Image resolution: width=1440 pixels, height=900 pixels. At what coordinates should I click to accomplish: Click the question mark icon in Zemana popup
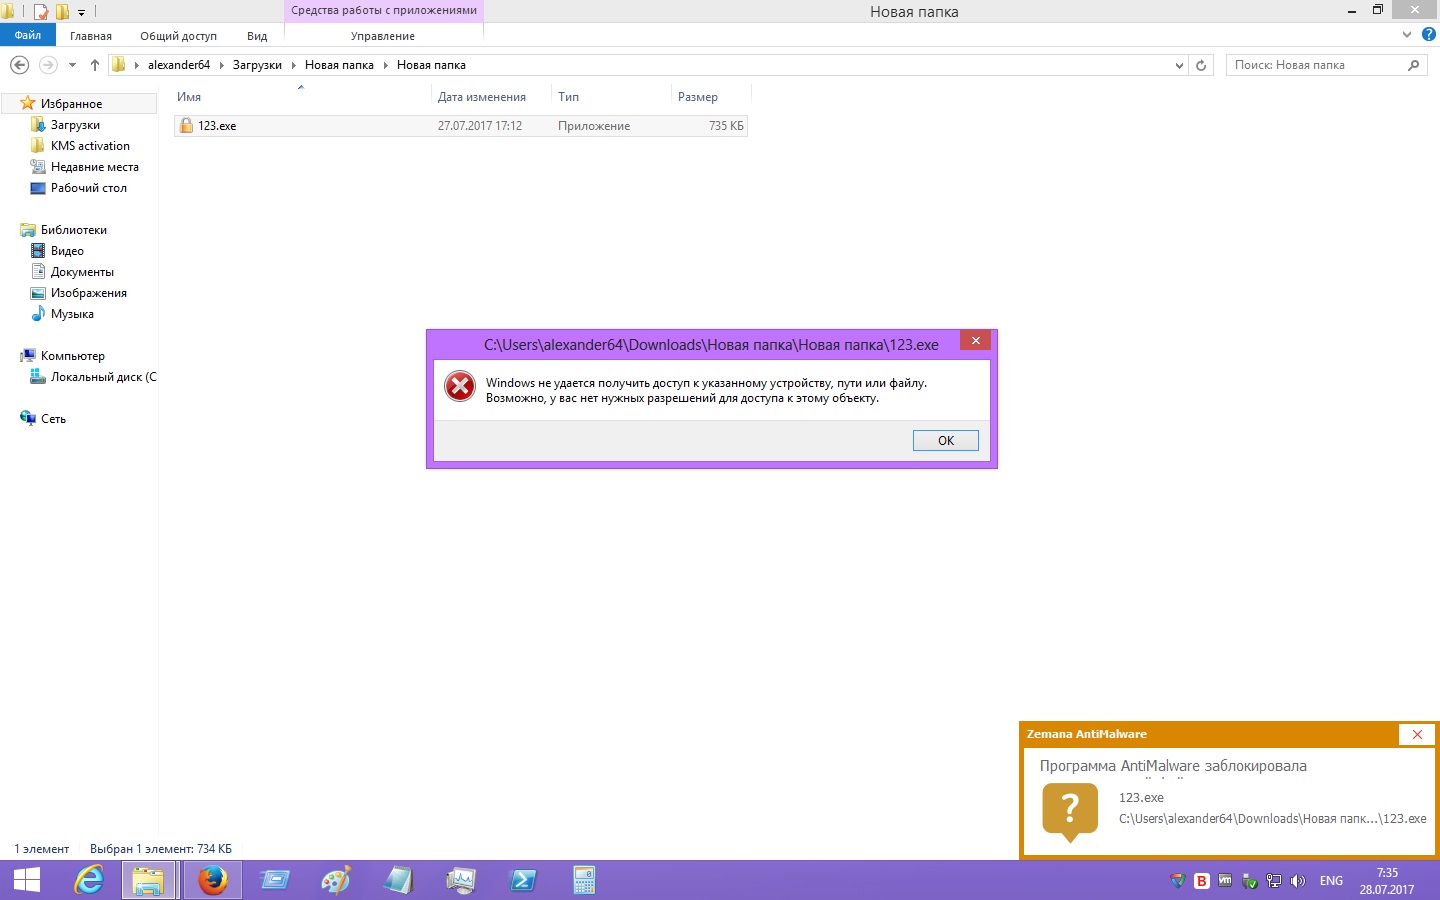(1070, 811)
